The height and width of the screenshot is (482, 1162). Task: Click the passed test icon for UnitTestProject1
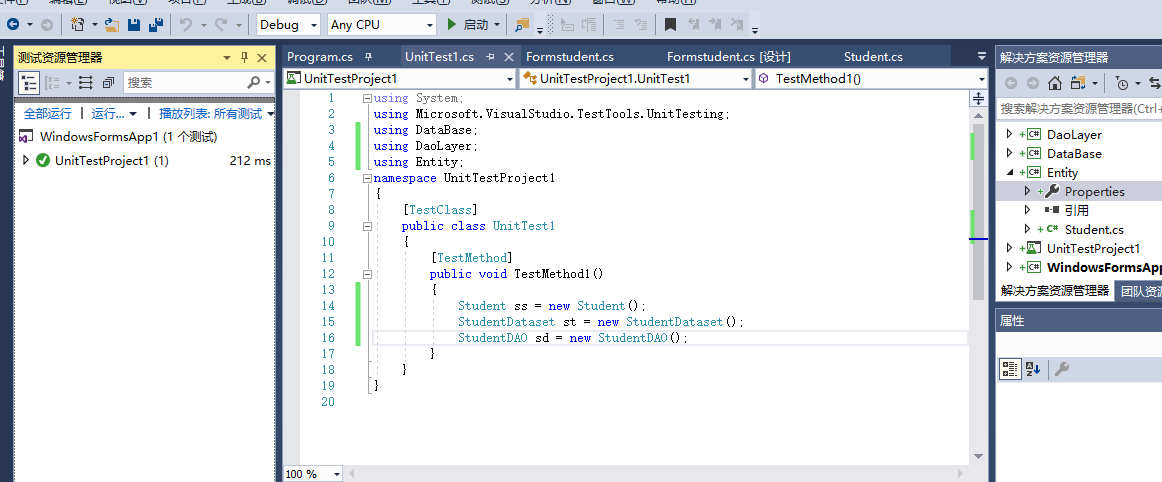[43, 160]
